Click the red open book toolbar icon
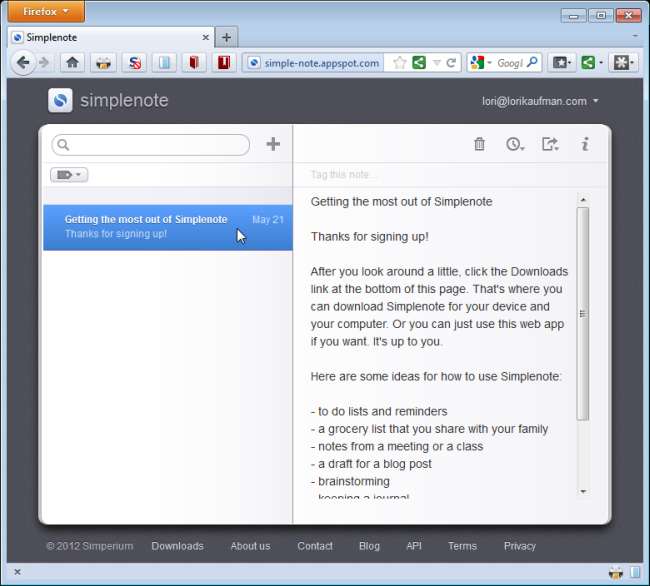The image size is (650, 586). 194,63
